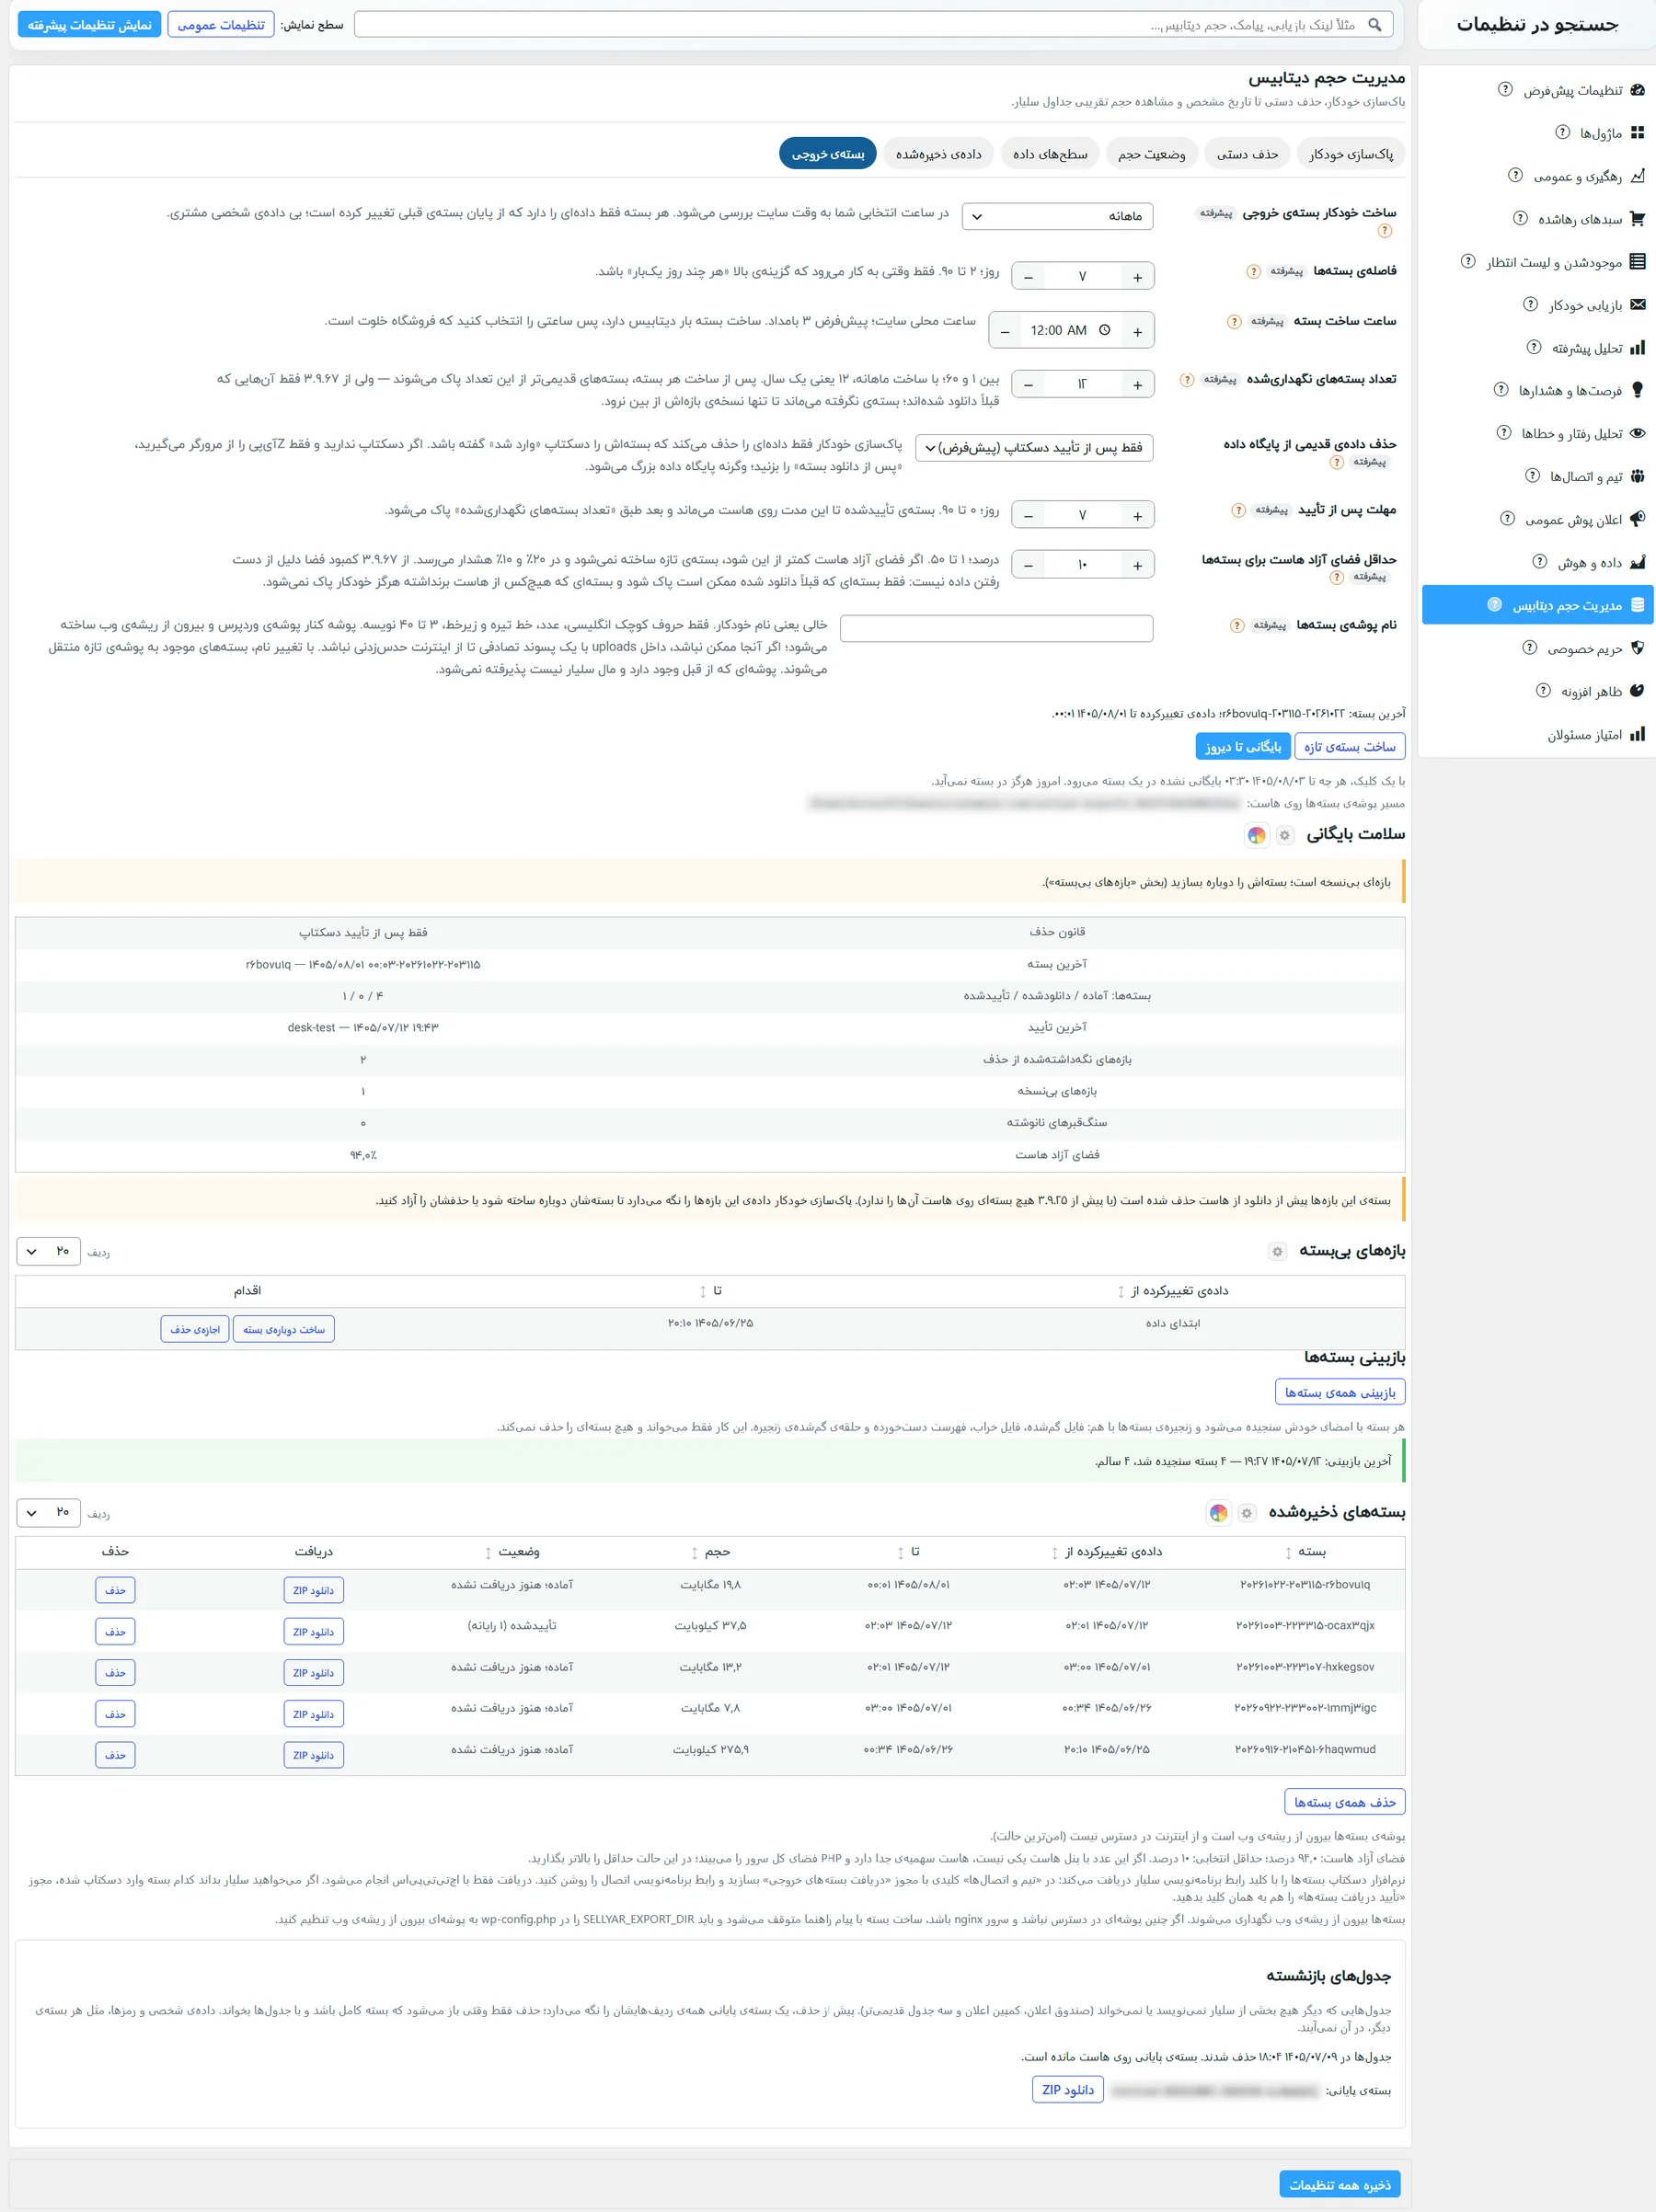The width and height of the screenshot is (1656, 2212).
Task: Decrease the تعداد بسته‌های نگهداری‌شده value with the minus button
Action: tap(1028, 385)
